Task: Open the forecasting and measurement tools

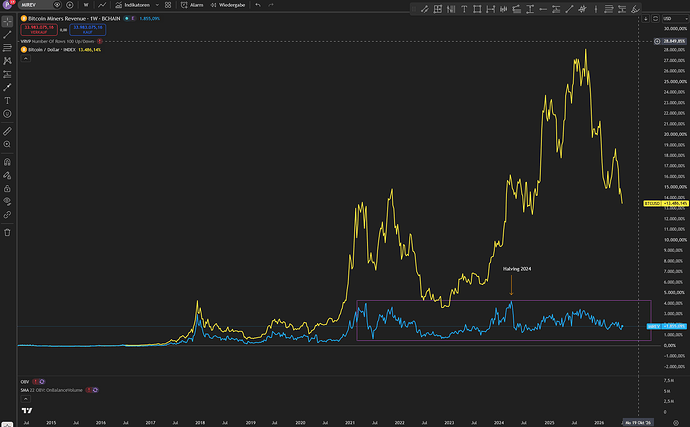Action: [7, 74]
